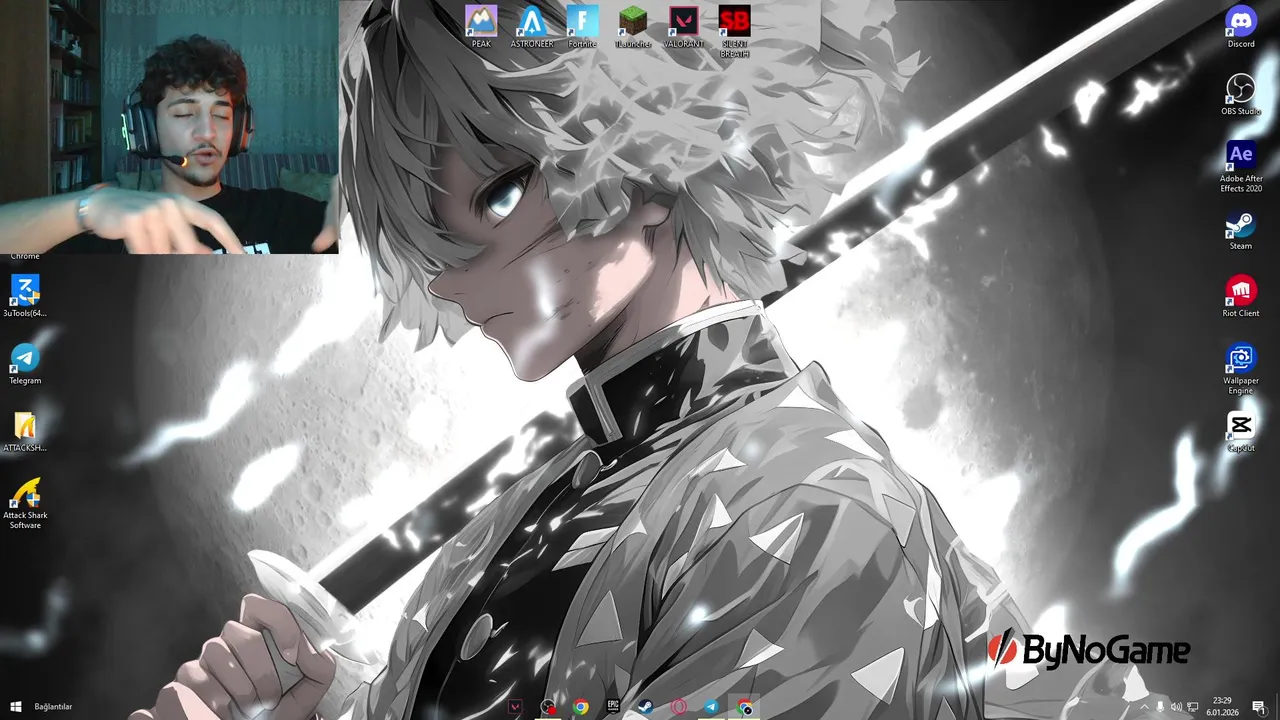Launch the VALORANT desktop shortcut
The height and width of the screenshot is (720, 1280).
[684, 27]
